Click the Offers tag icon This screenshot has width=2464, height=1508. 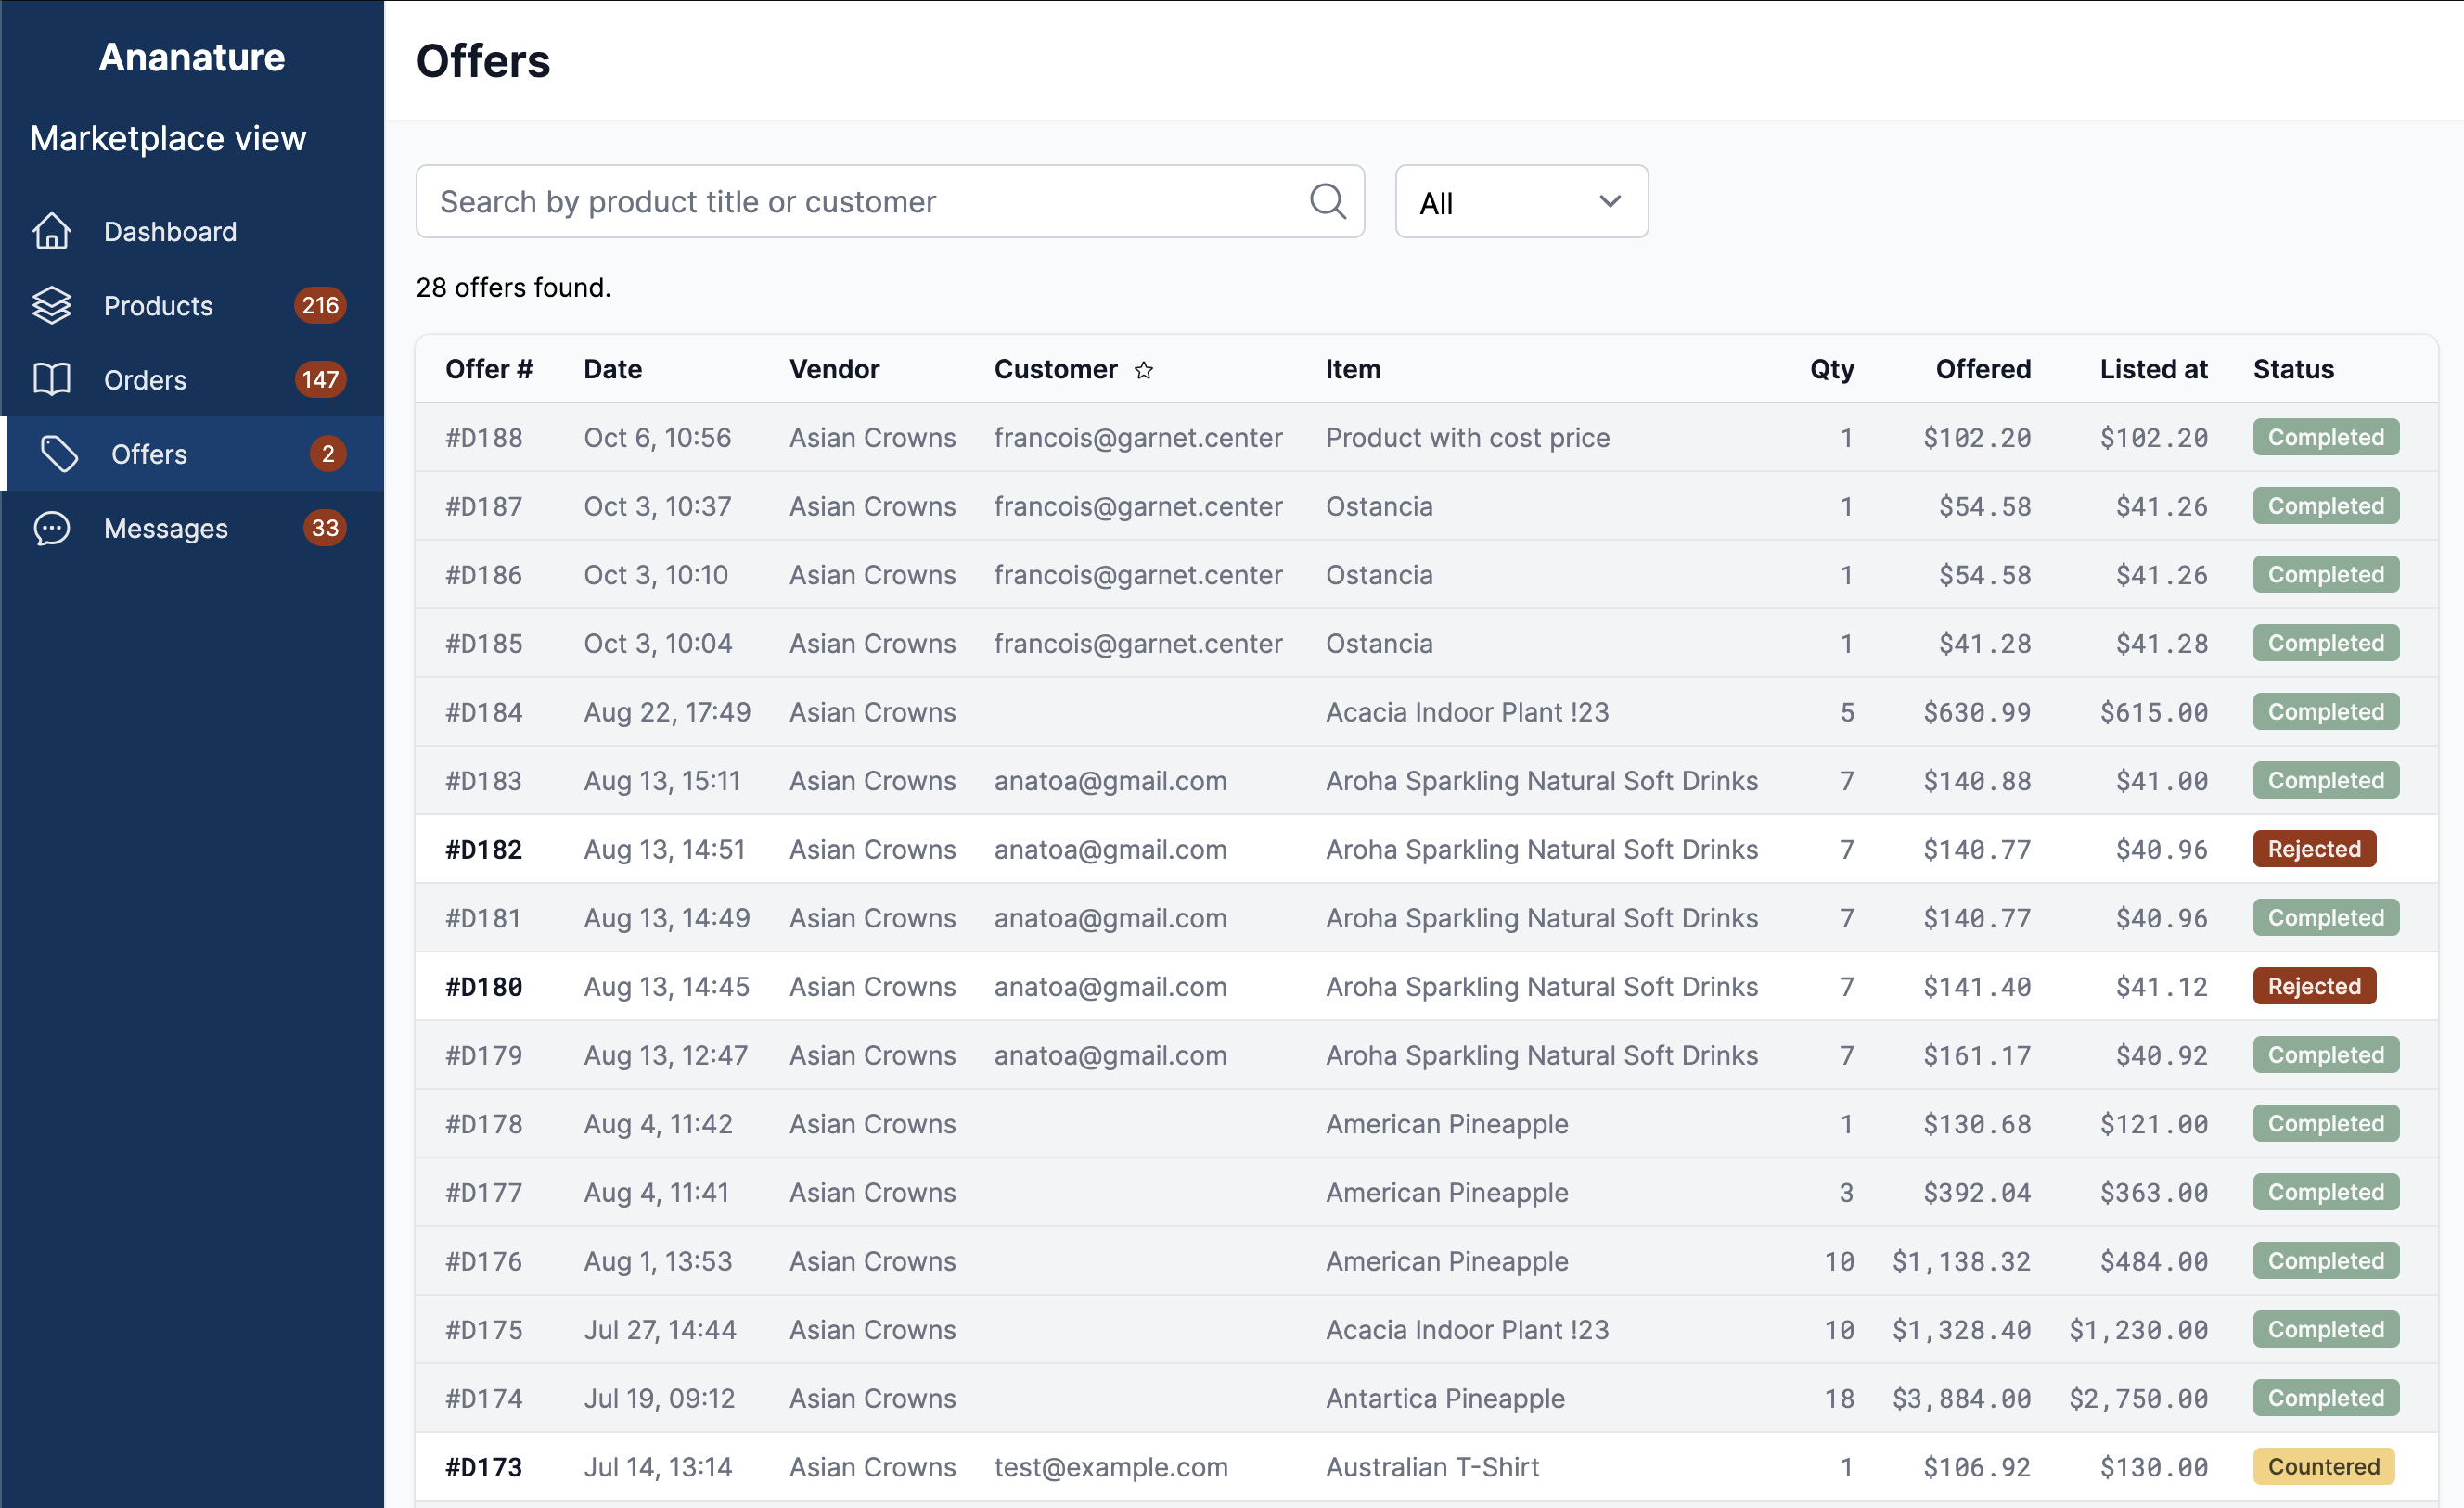point(59,453)
